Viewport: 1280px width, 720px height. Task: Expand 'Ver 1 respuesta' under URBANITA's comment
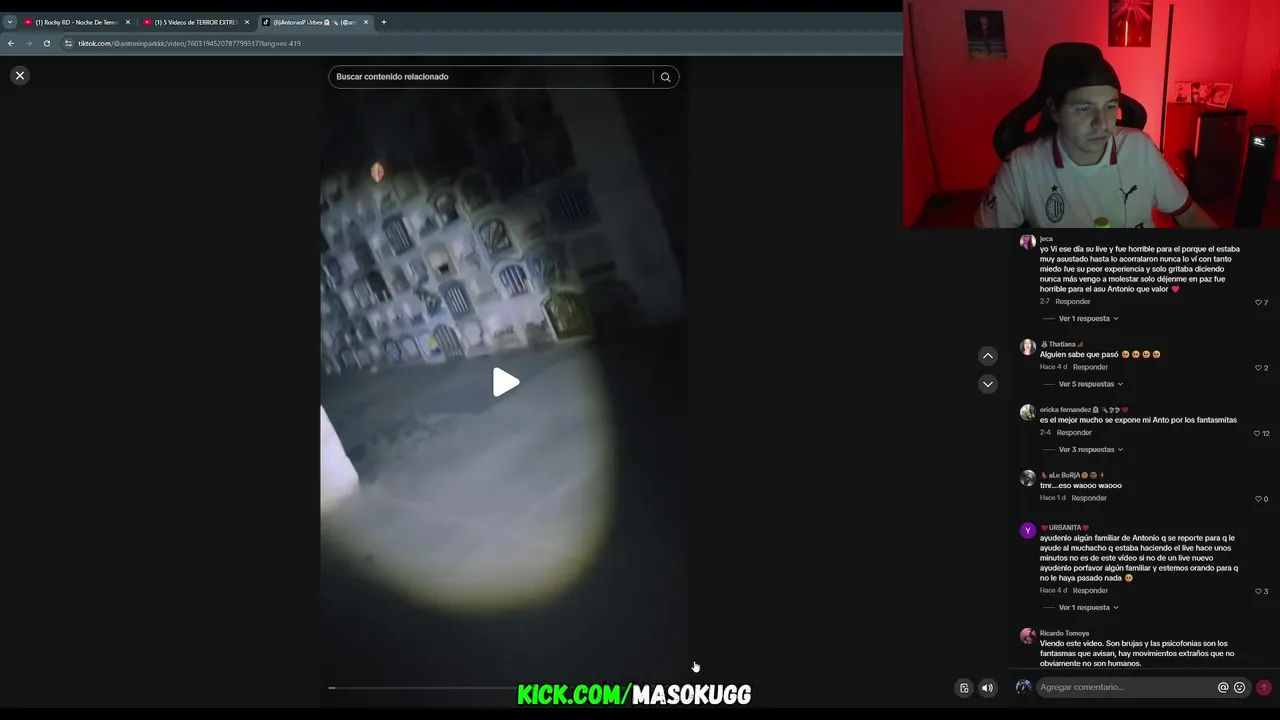click(x=1088, y=608)
